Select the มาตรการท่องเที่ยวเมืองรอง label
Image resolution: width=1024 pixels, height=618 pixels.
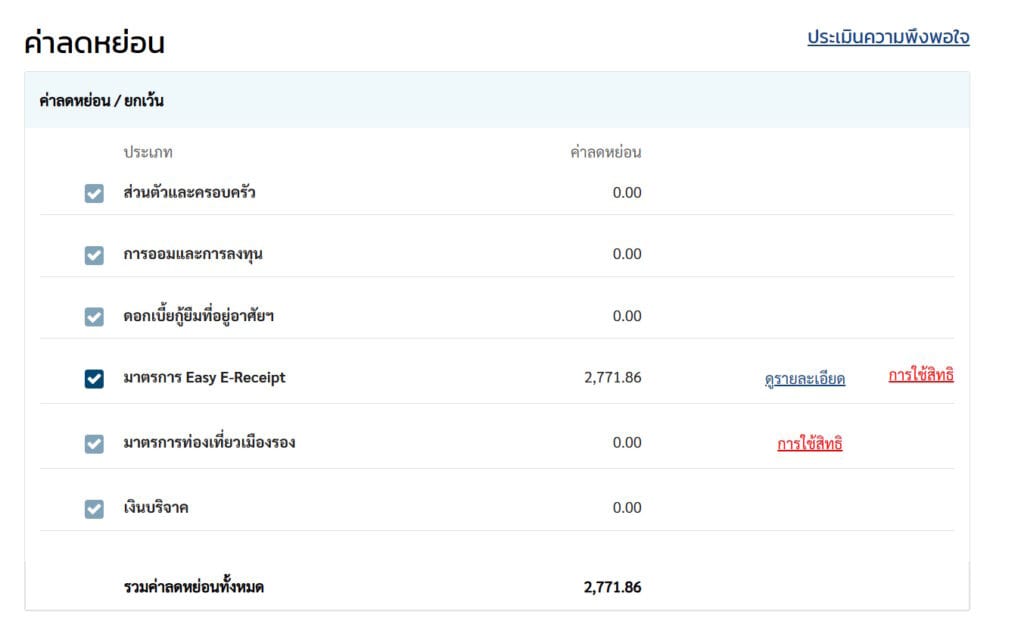tap(209, 442)
